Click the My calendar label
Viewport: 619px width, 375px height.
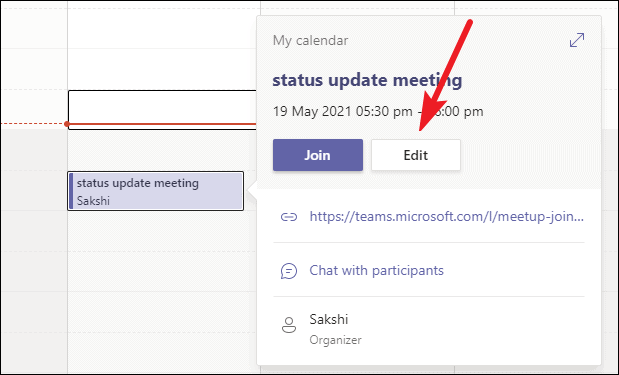tap(310, 40)
